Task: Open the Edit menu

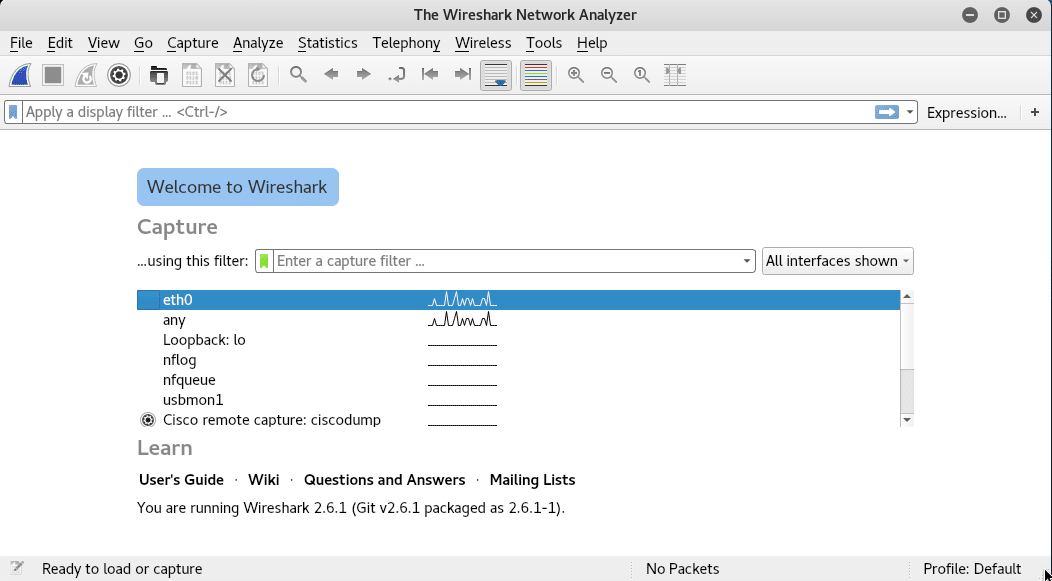Action: point(60,43)
